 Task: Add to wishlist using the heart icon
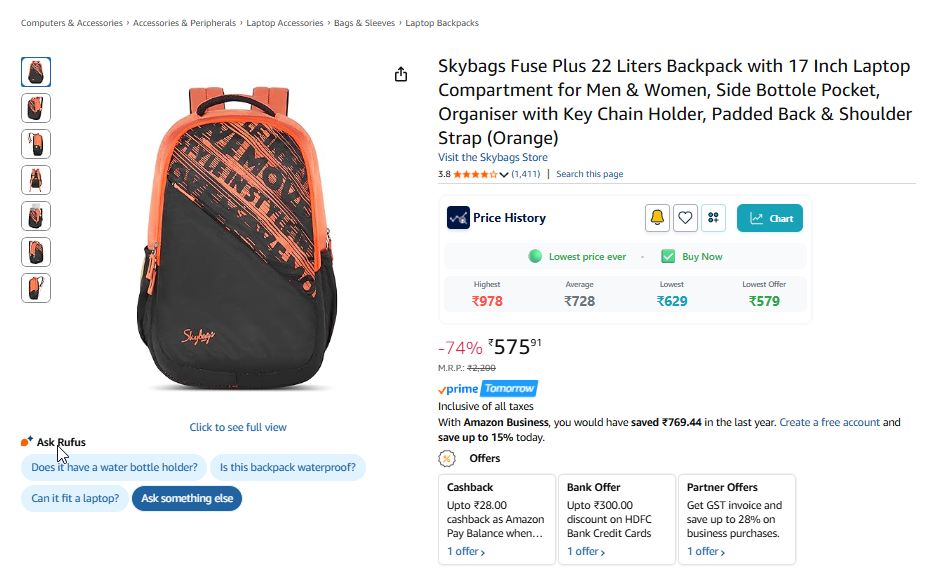click(x=685, y=218)
